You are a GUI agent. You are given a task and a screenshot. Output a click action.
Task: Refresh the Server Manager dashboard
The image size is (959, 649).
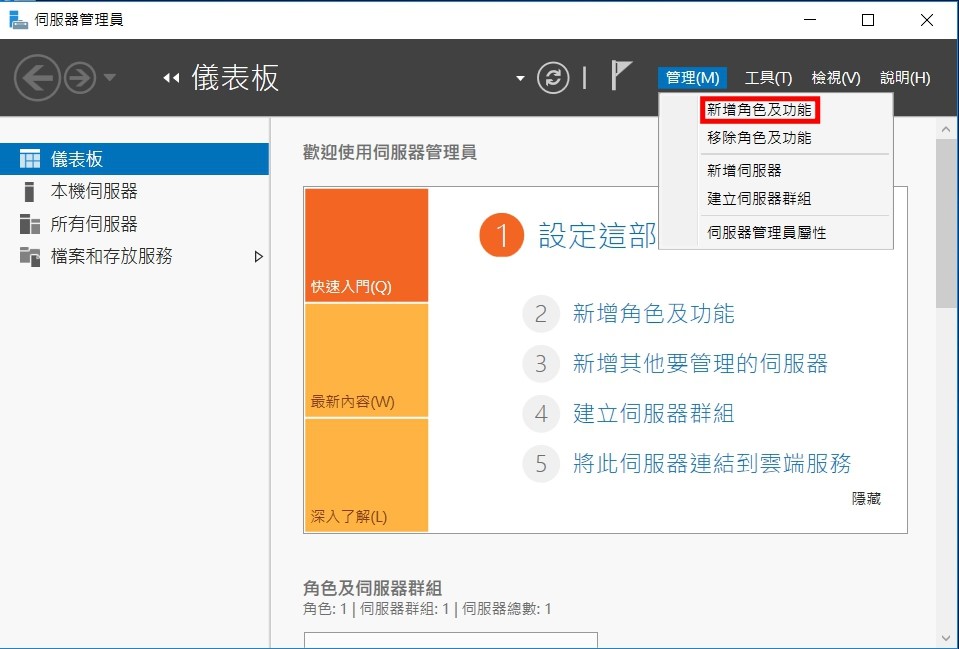553,78
